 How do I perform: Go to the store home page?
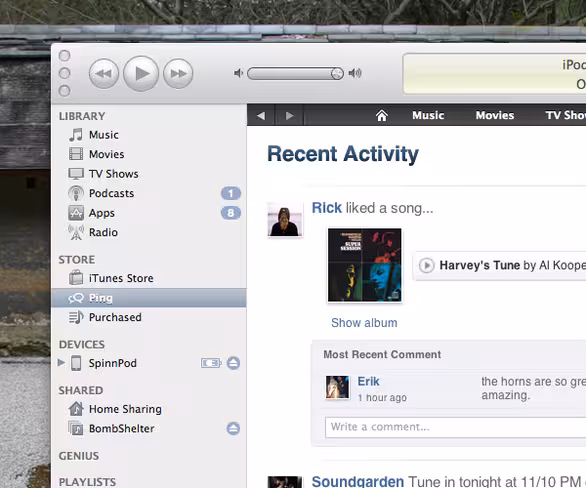pos(382,115)
